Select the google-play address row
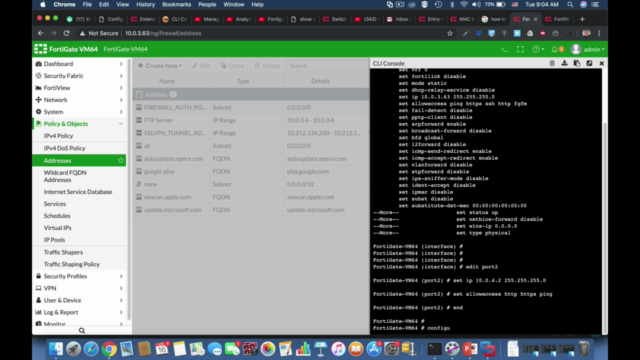The image size is (640, 360). click(x=251, y=171)
